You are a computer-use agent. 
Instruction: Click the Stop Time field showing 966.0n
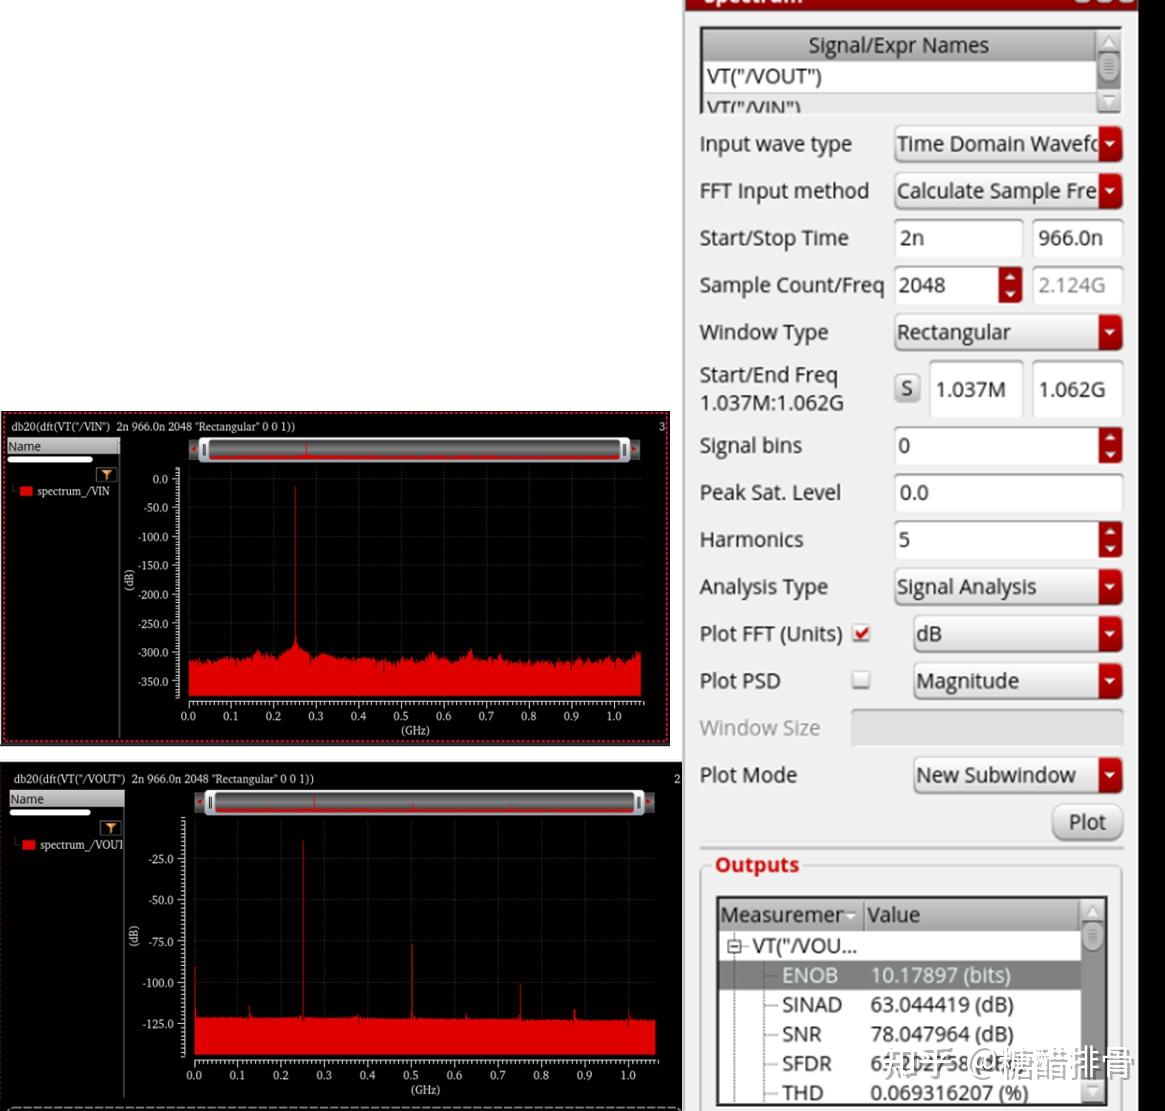1077,238
